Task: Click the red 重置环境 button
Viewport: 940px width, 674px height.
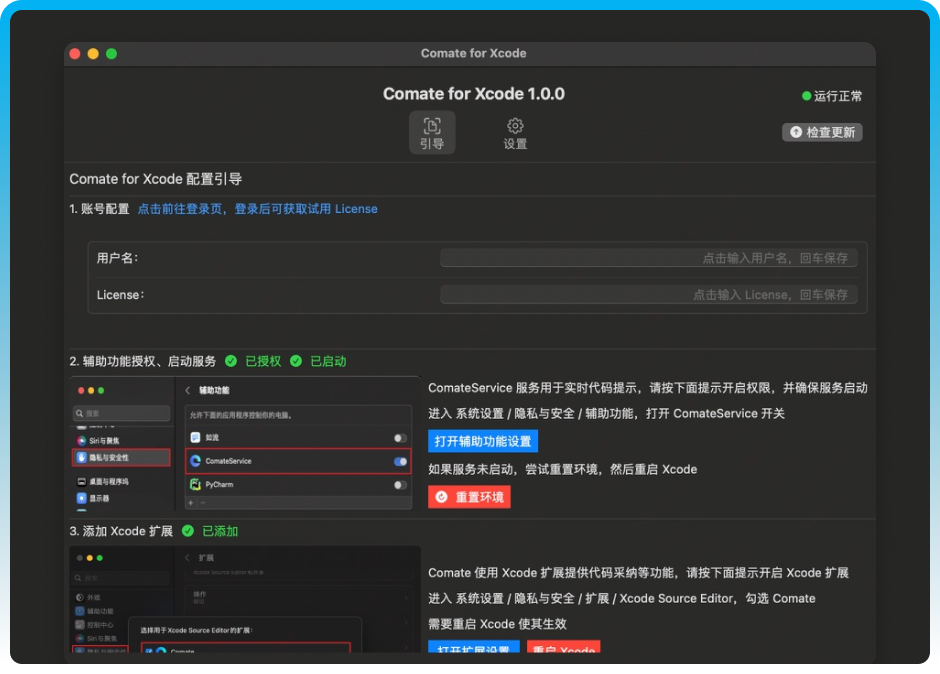Action: [469, 496]
